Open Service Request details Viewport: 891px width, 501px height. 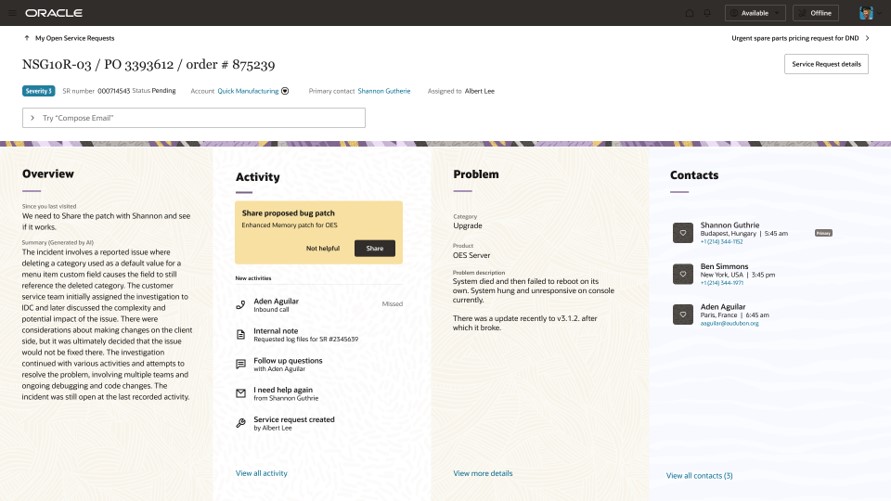coord(826,64)
